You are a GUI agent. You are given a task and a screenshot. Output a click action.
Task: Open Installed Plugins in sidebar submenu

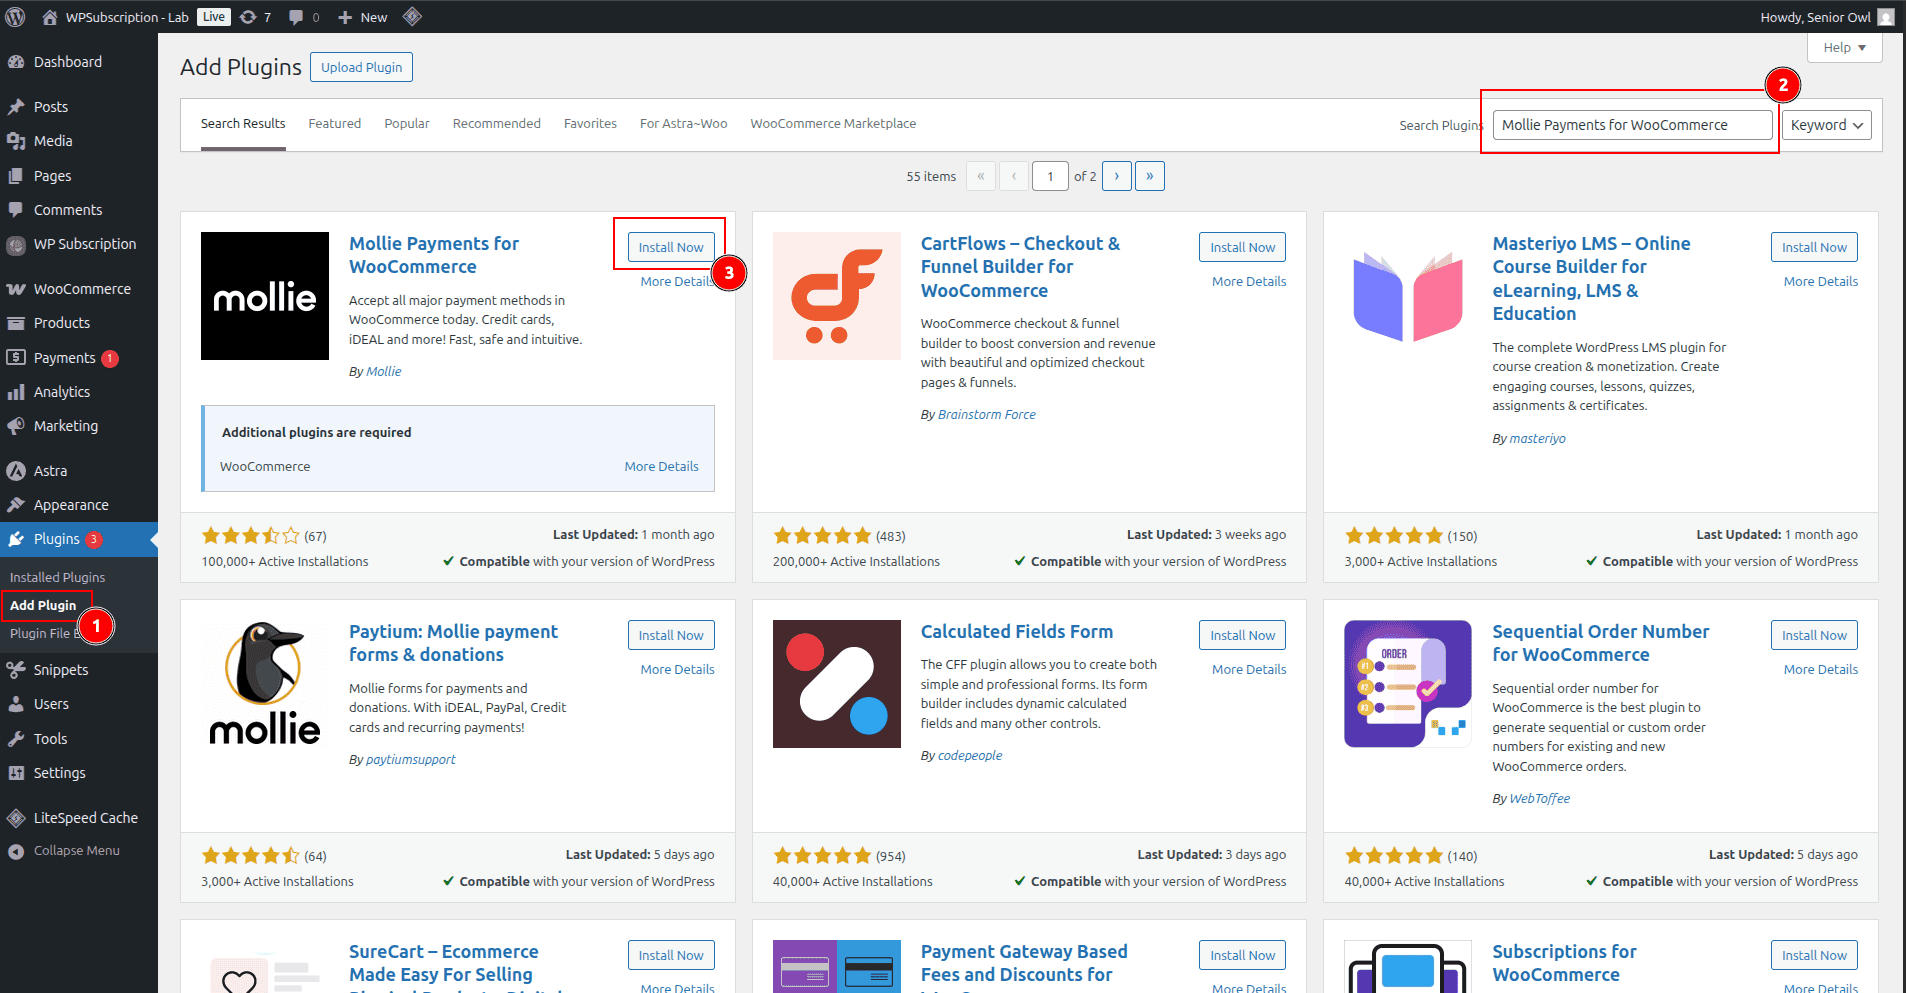[57, 577]
